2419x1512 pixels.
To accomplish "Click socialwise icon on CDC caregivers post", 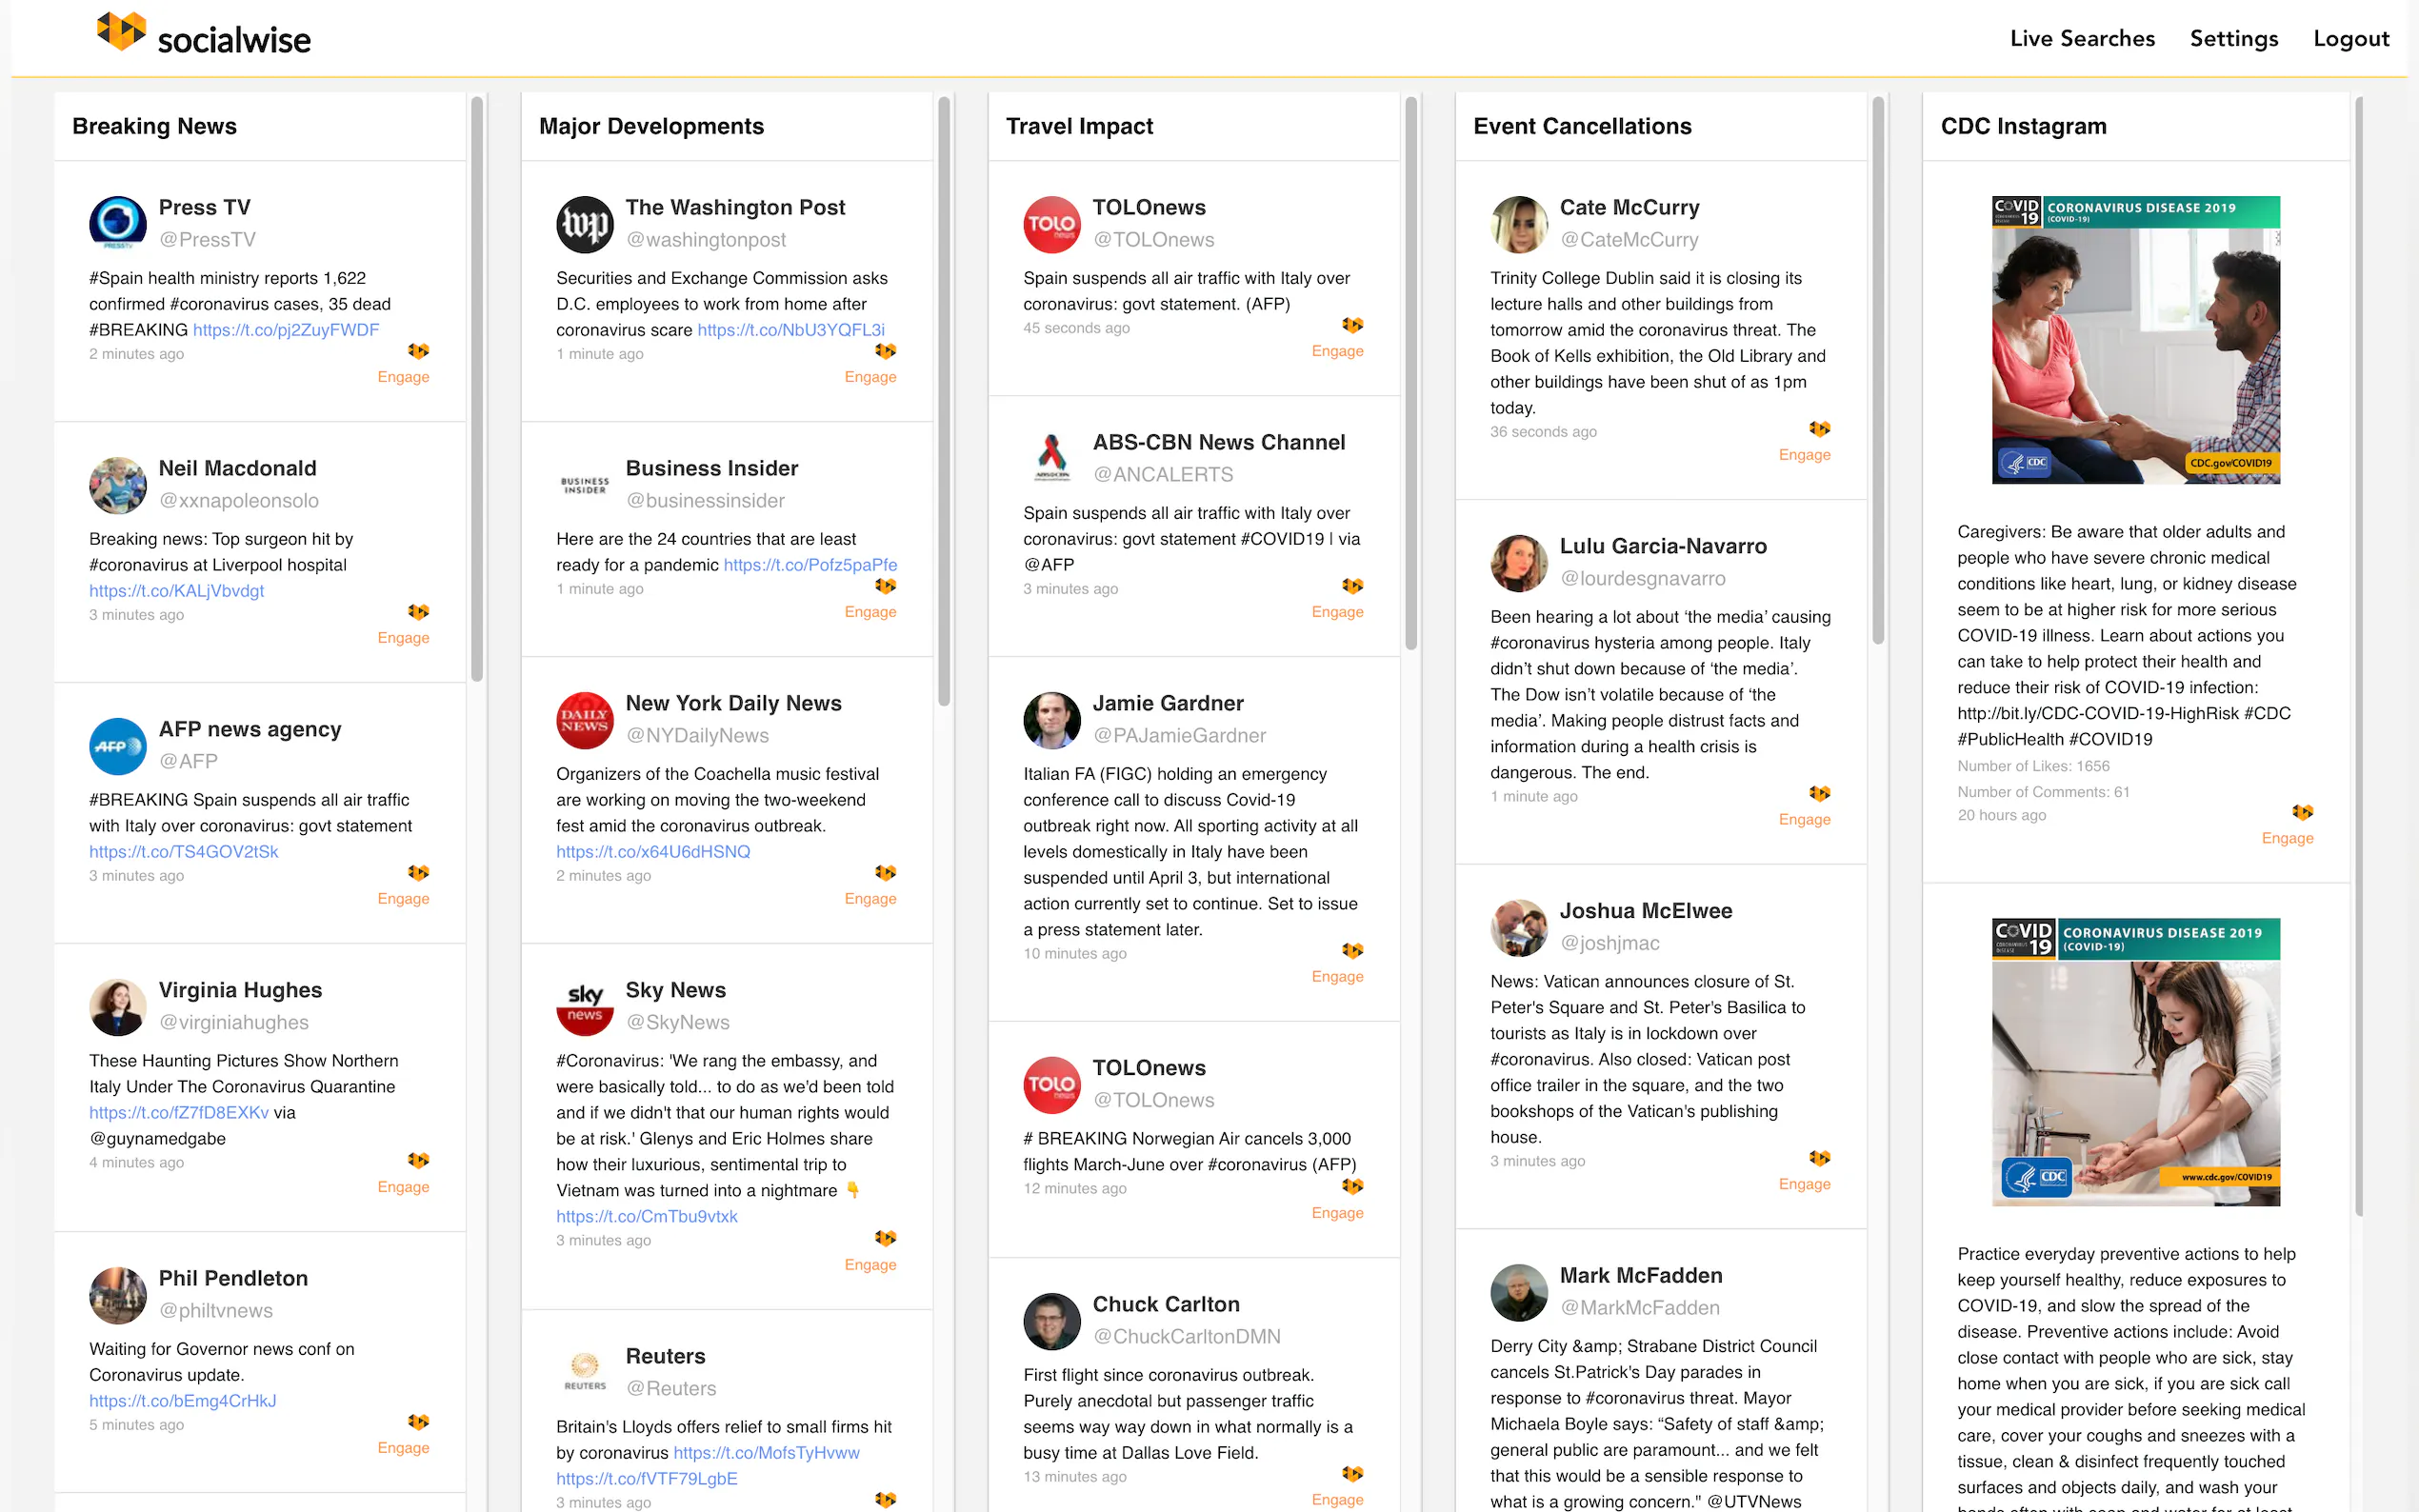I will pos(2302,812).
